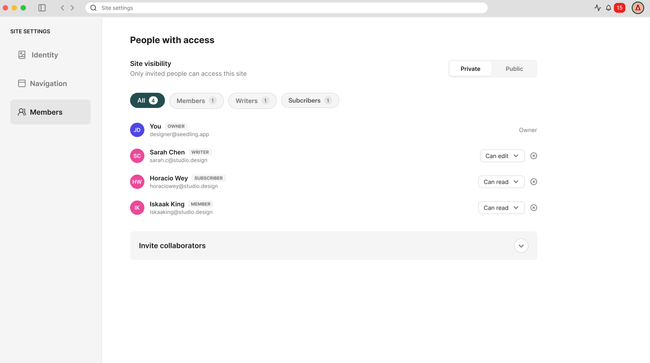Filter list by Subcribers
Viewport: 650px width, 363px height.
tap(310, 101)
